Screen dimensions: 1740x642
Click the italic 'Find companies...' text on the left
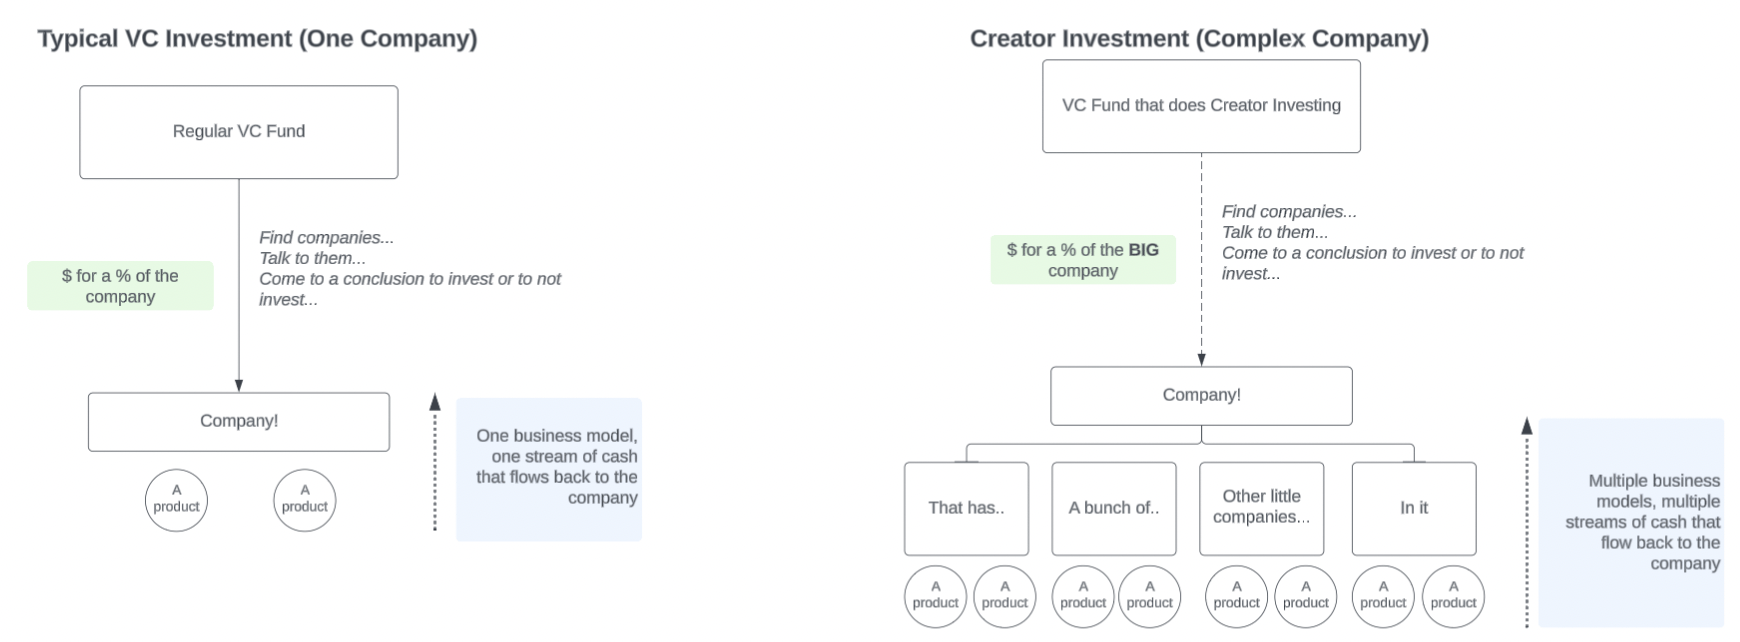pos(326,238)
